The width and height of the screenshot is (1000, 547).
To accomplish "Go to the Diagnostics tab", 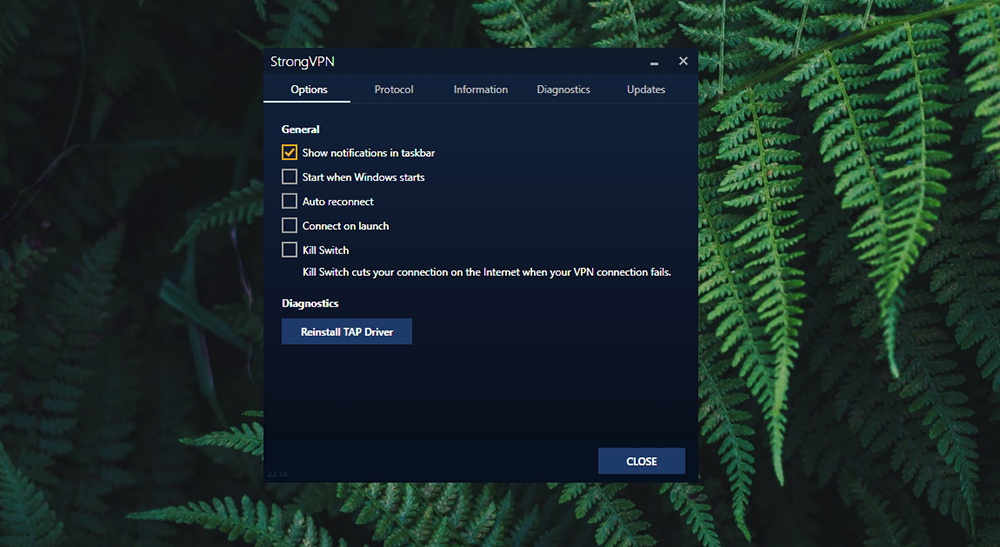I will (563, 89).
